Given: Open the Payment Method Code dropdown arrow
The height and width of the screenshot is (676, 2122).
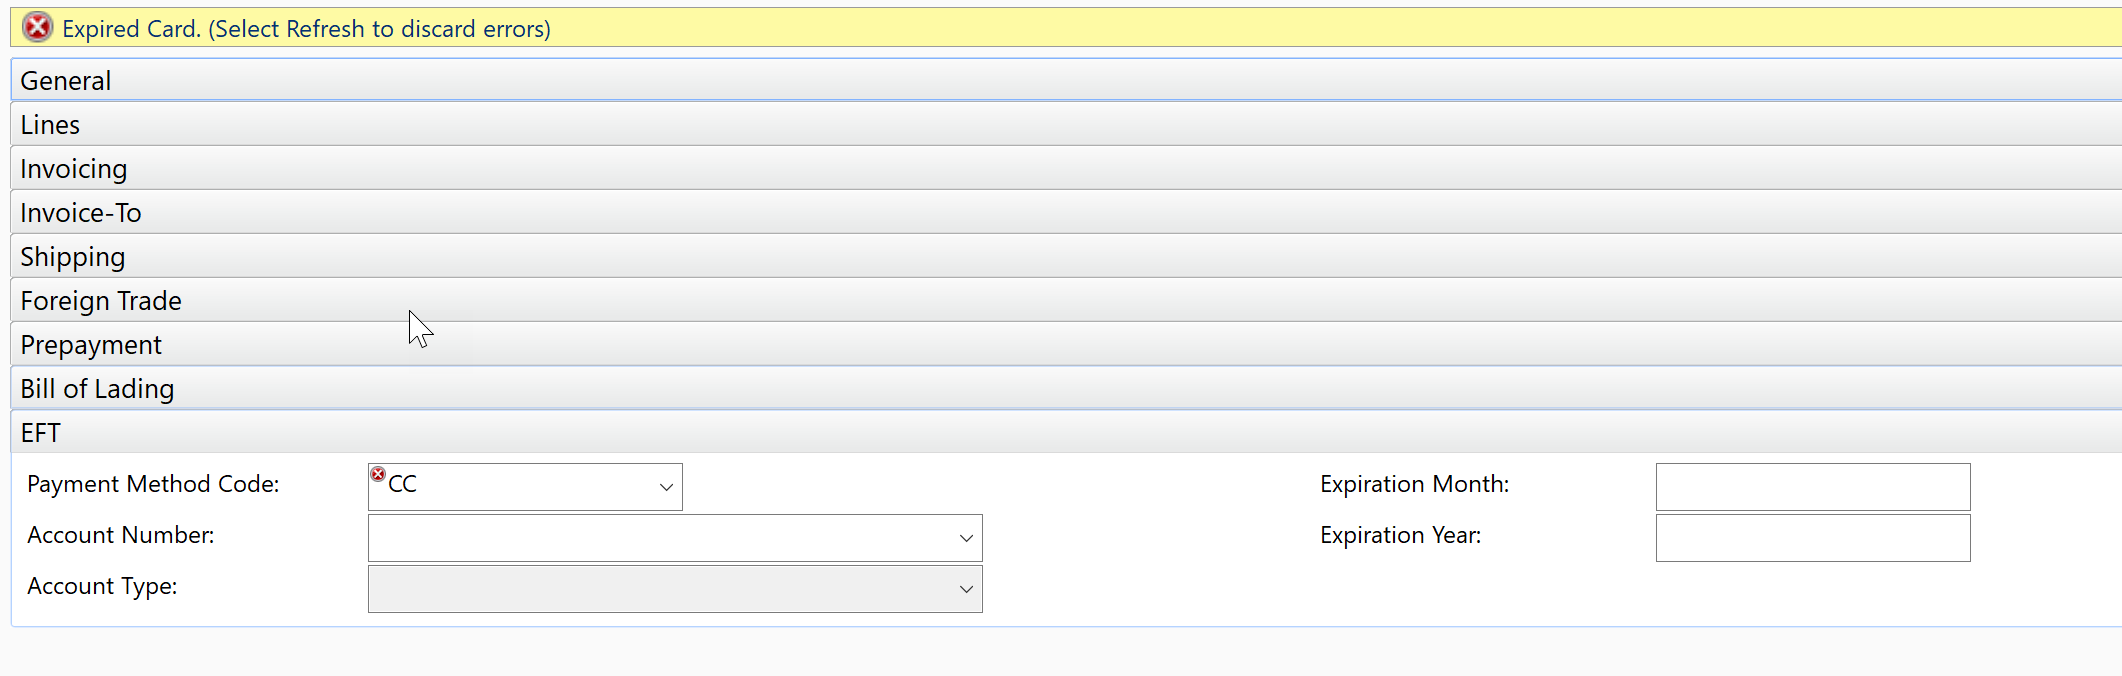Looking at the screenshot, I should click(x=666, y=487).
